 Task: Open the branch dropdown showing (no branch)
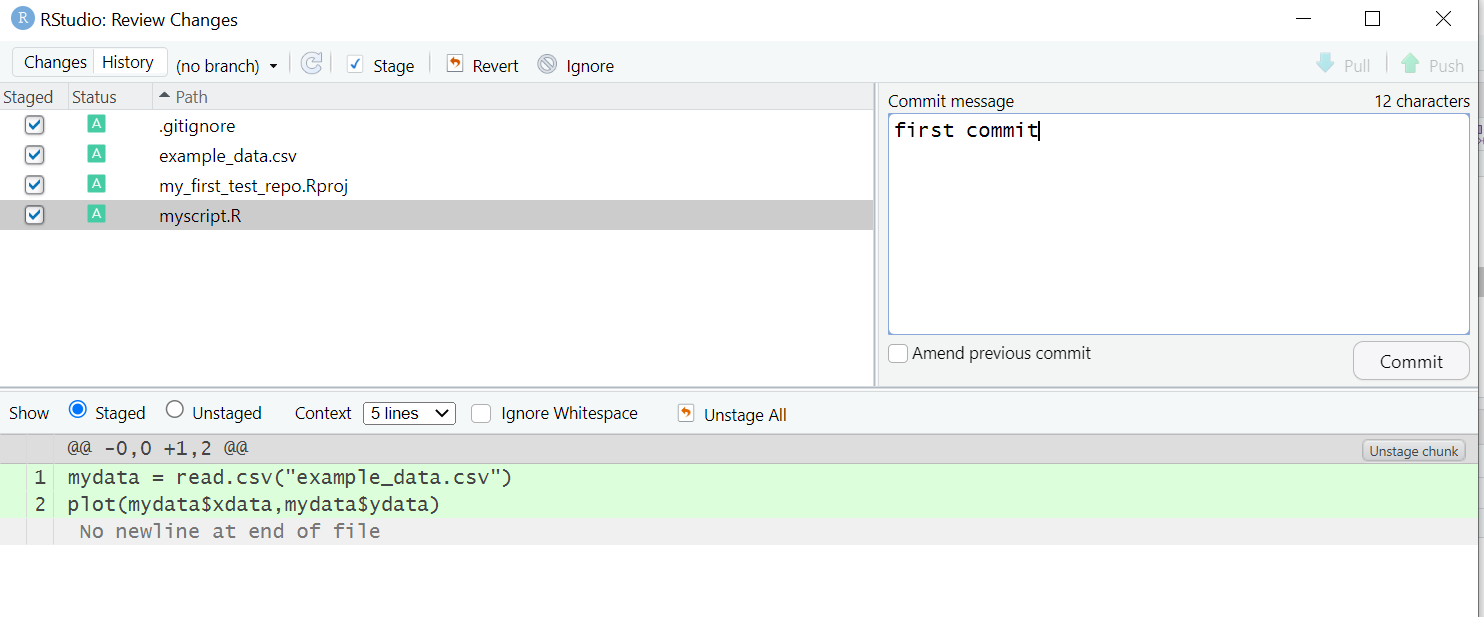[227, 64]
